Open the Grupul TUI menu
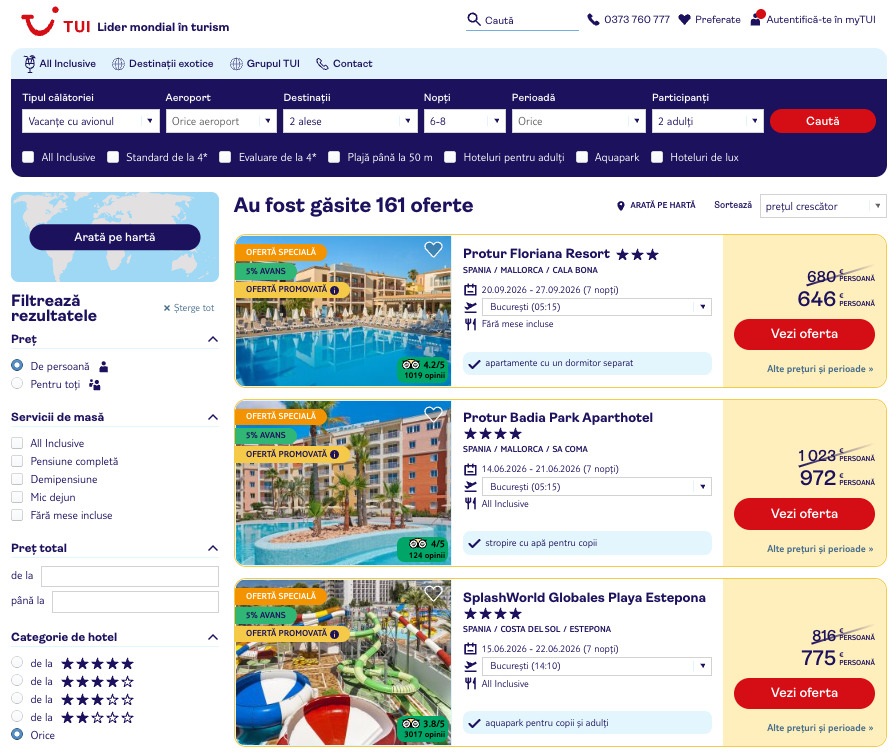The image size is (896, 754). coord(265,63)
